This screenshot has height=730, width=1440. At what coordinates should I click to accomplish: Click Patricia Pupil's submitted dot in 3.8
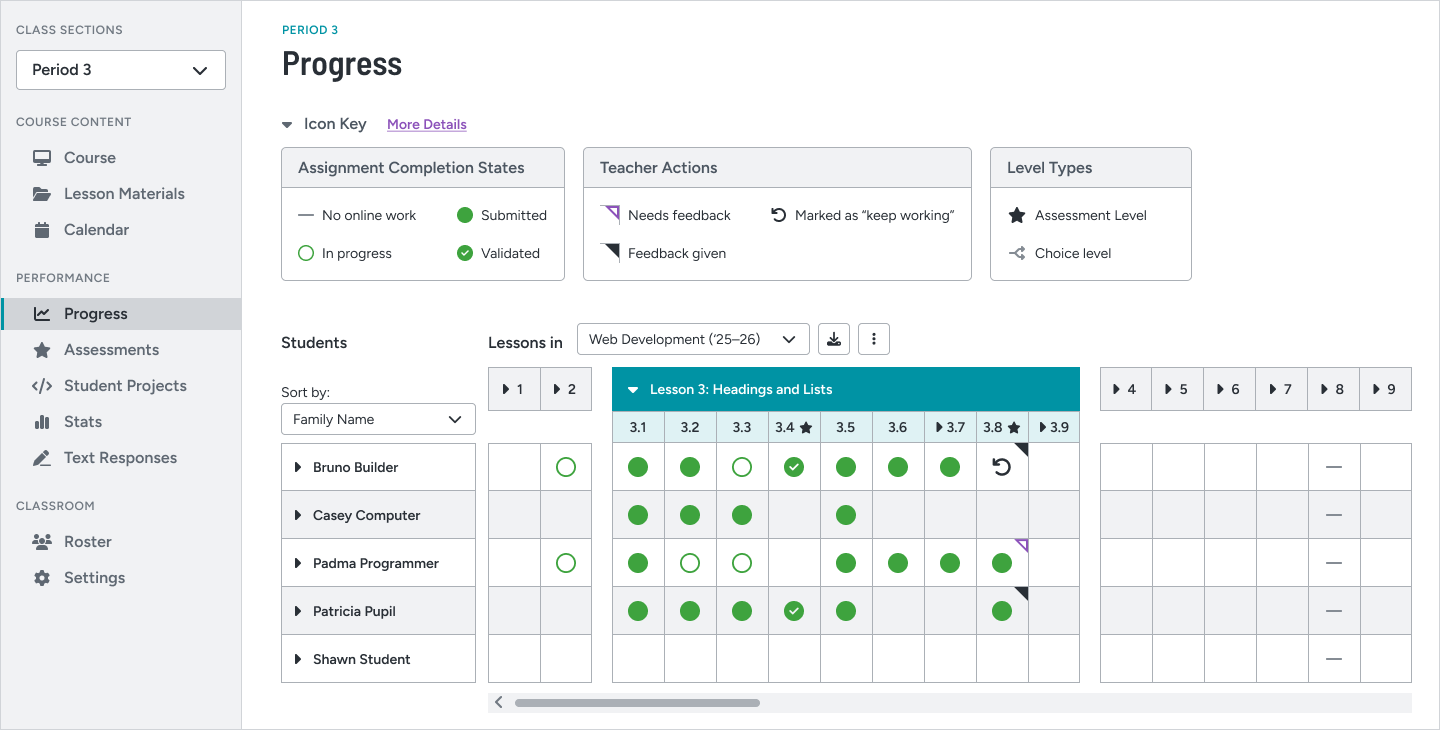pyautogui.click(x=1002, y=611)
